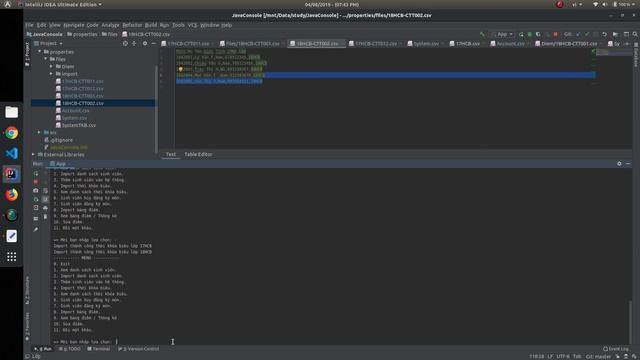This screenshot has height=360, width=640.
Task: Select SystemTKB.csv in project tree
Action: [x=78, y=125]
